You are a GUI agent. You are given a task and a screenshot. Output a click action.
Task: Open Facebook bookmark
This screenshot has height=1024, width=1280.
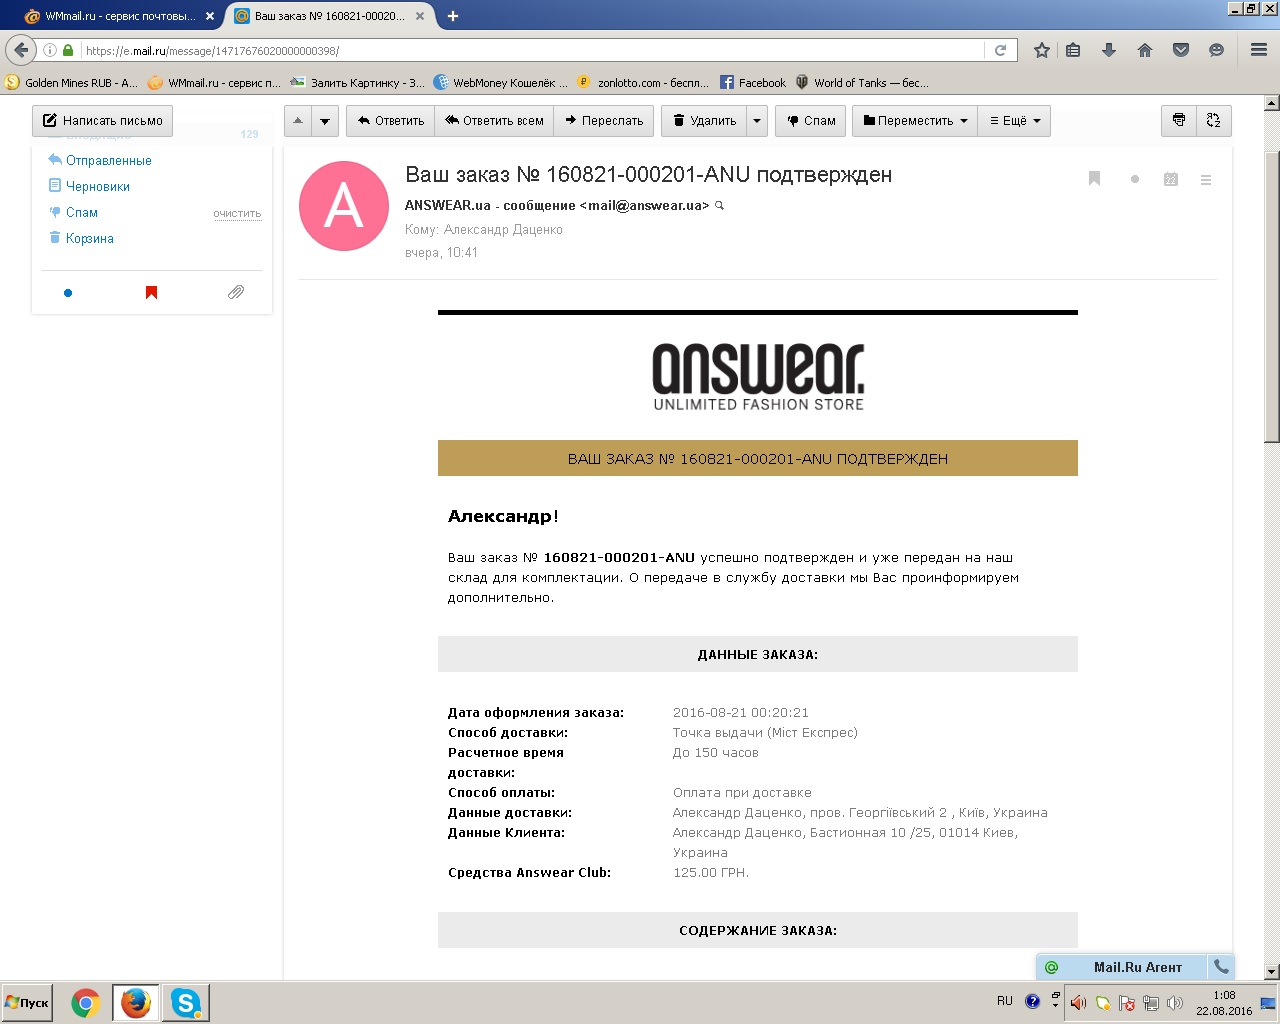click(x=753, y=83)
